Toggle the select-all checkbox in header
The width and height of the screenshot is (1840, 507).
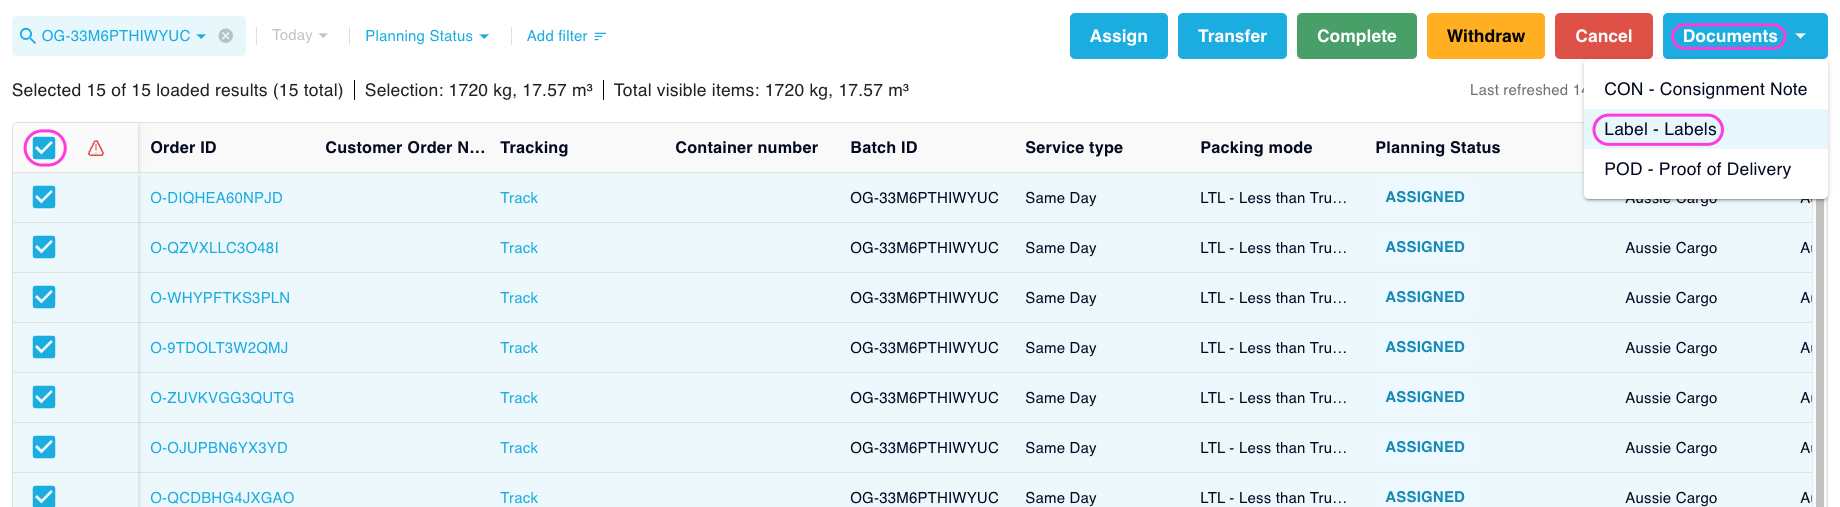[x=44, y=148]
